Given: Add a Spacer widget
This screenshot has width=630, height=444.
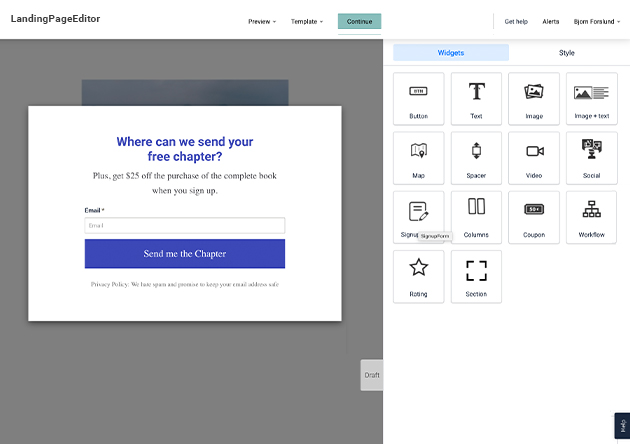Looking at the screenshot, I should click(x=476, y=158).
